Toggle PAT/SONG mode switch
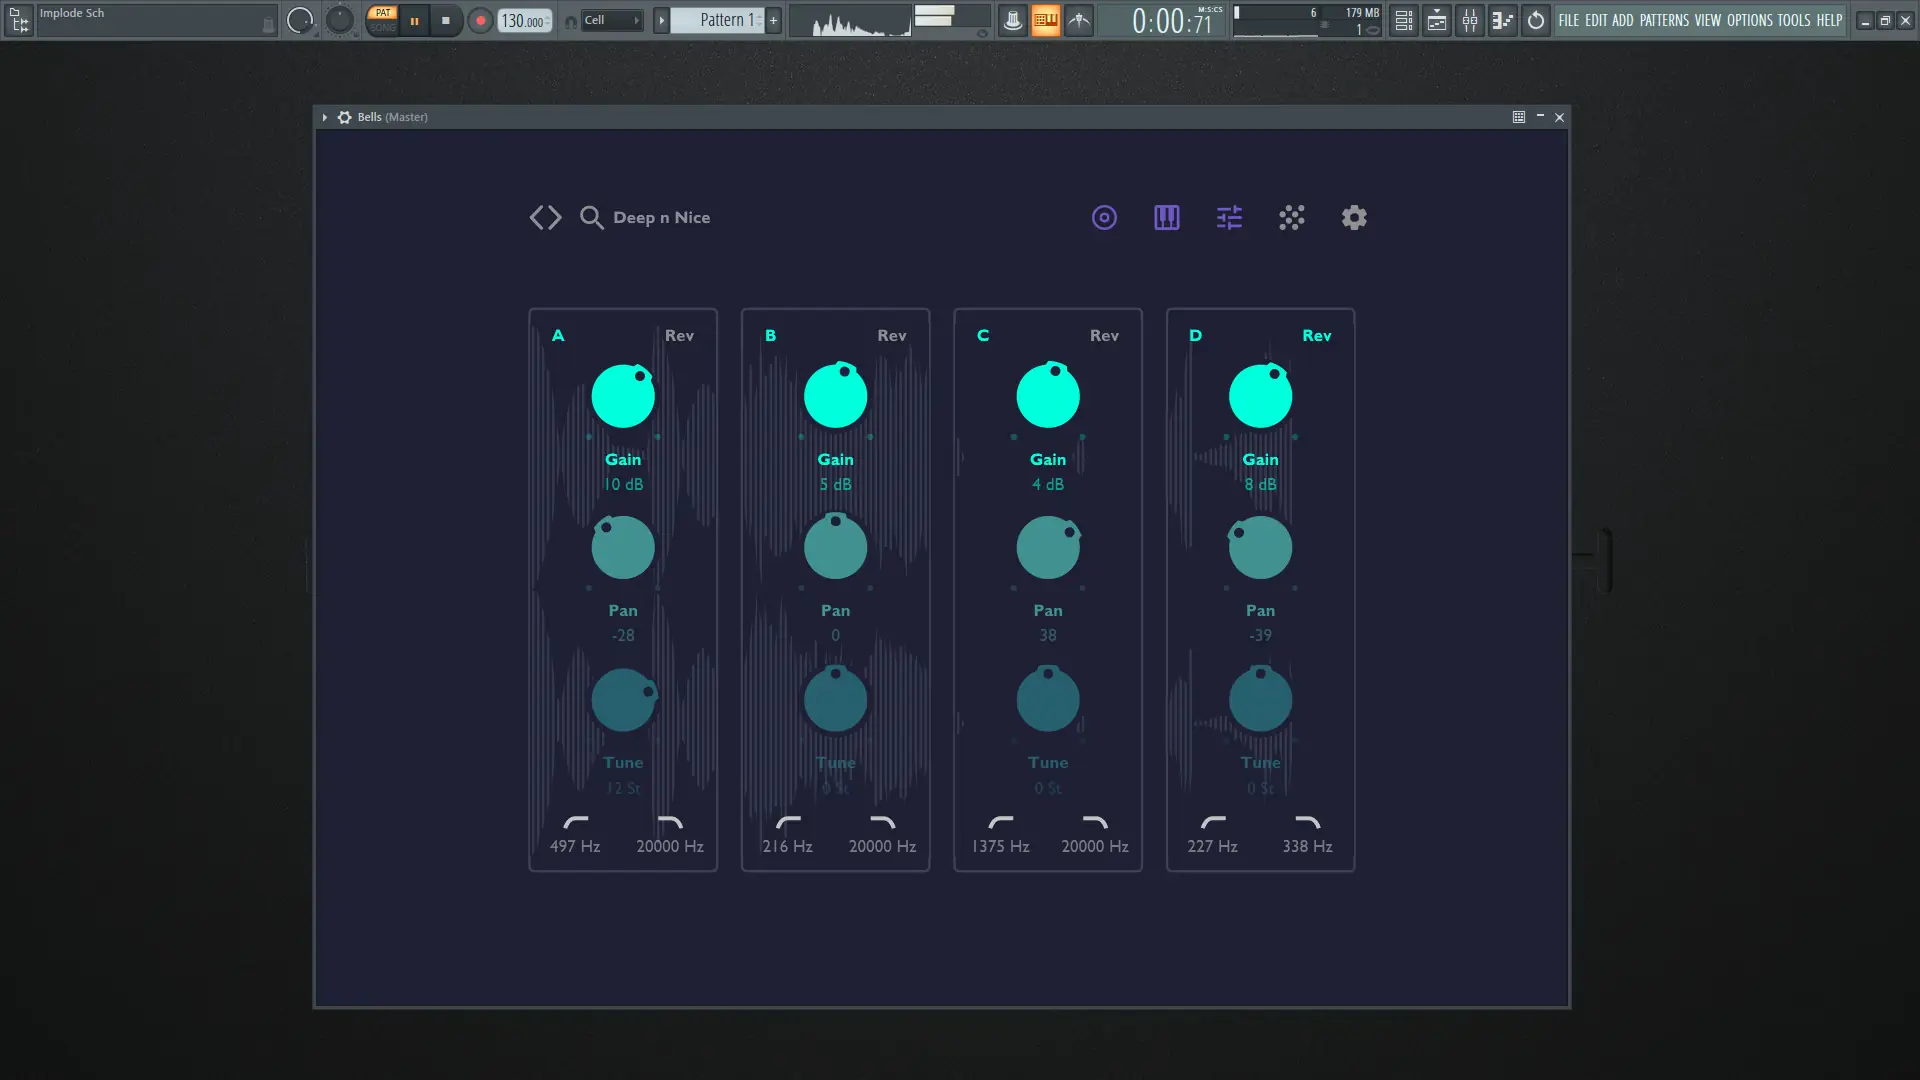 point(382,20)
